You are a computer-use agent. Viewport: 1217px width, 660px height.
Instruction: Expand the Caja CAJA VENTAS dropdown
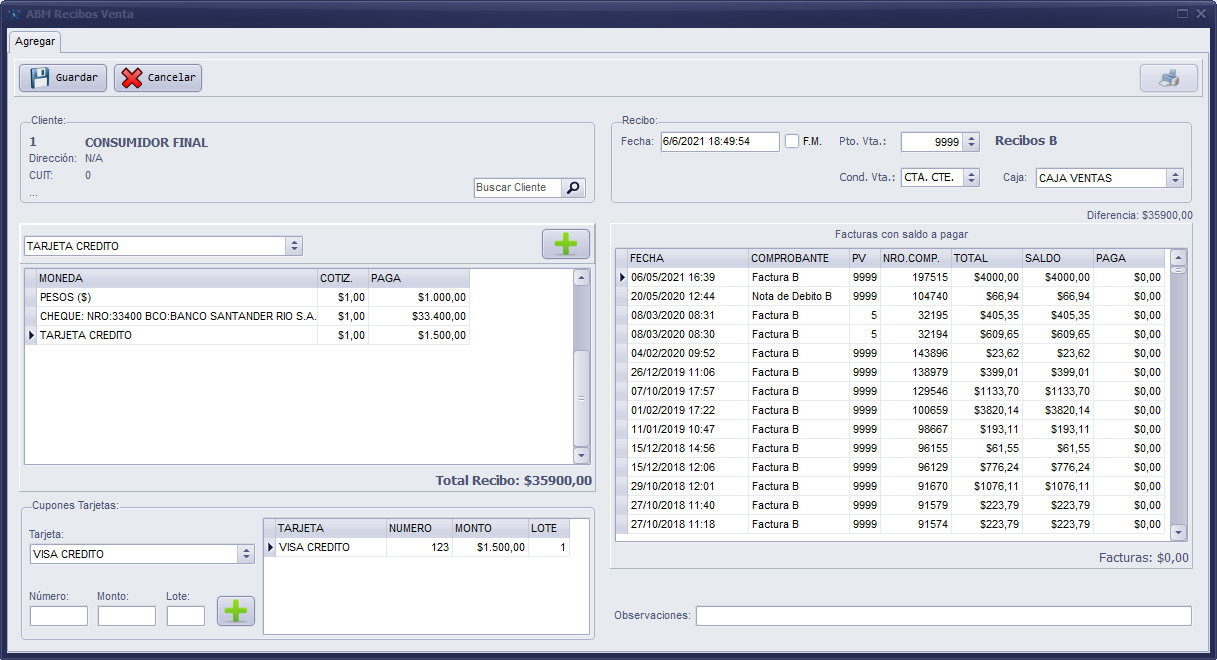pos(1175,178)
